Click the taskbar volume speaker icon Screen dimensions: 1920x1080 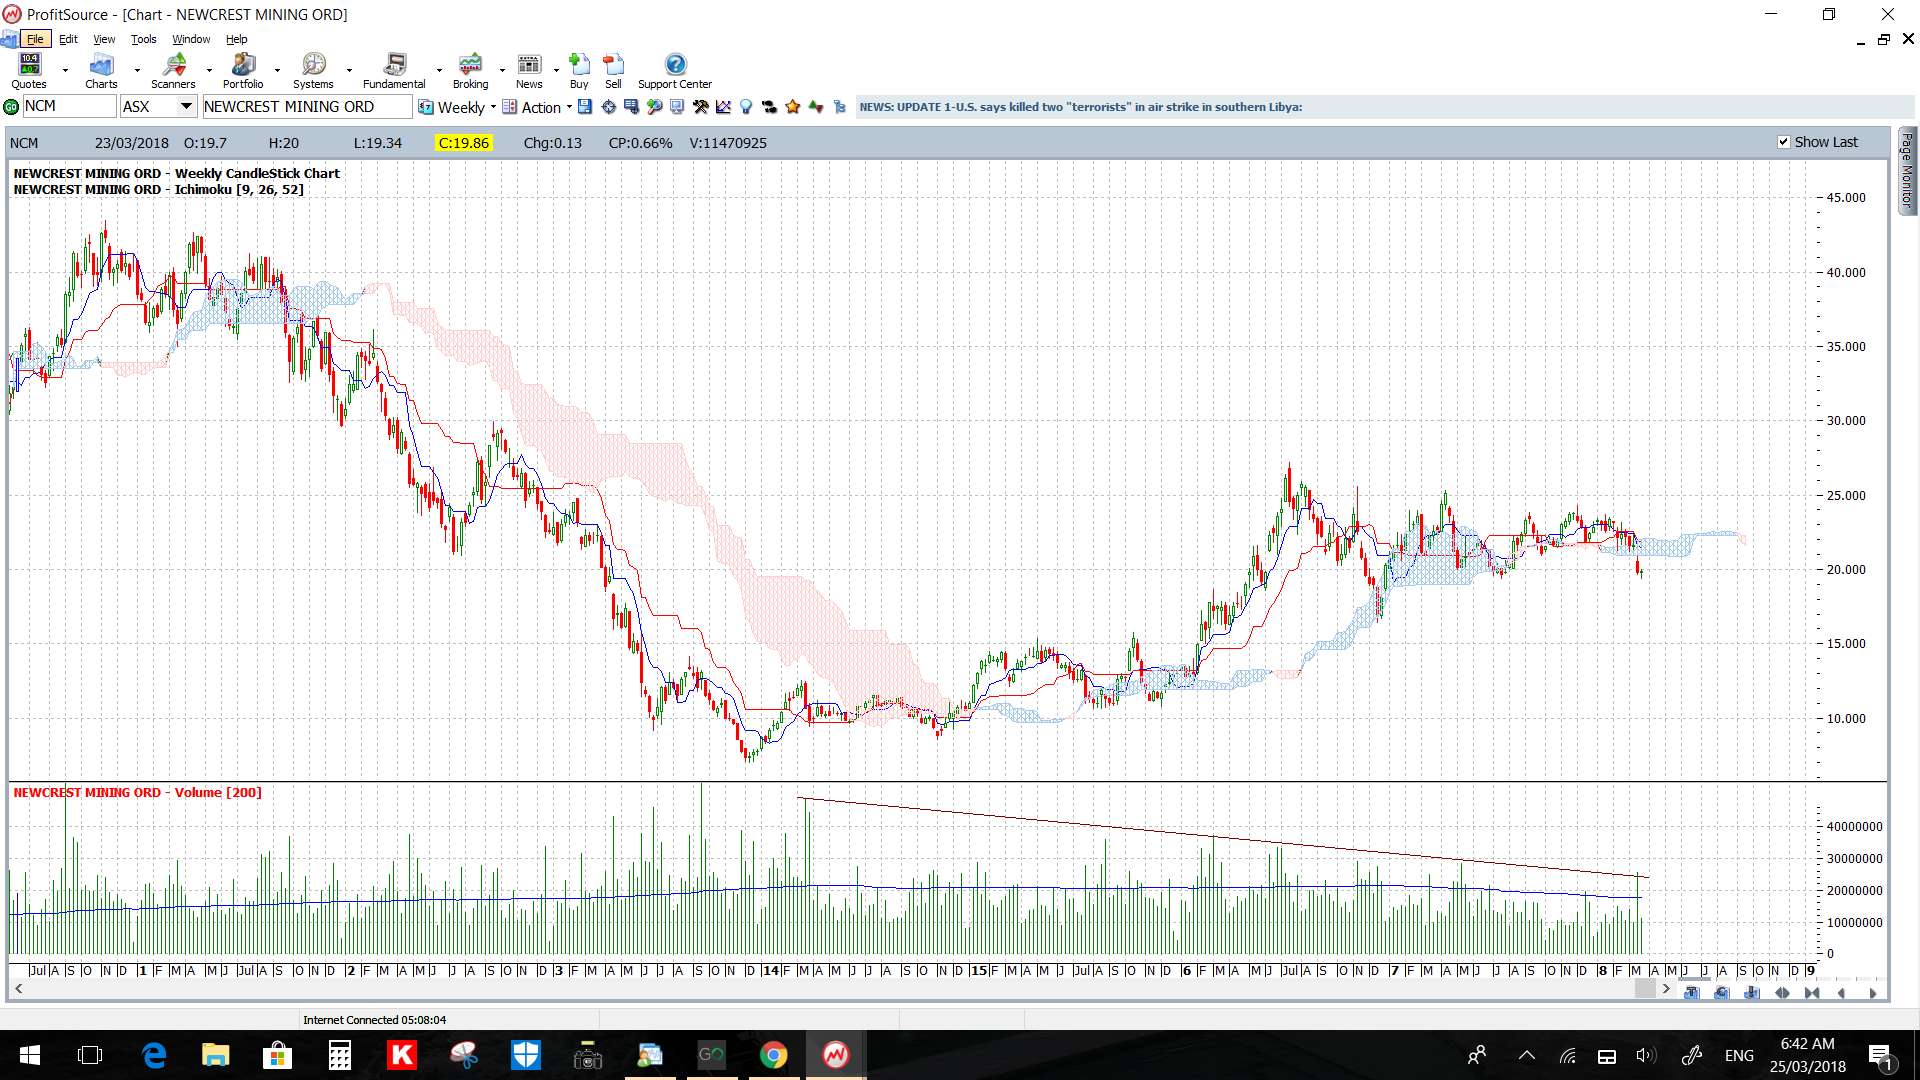[x=1646, y=1055]
